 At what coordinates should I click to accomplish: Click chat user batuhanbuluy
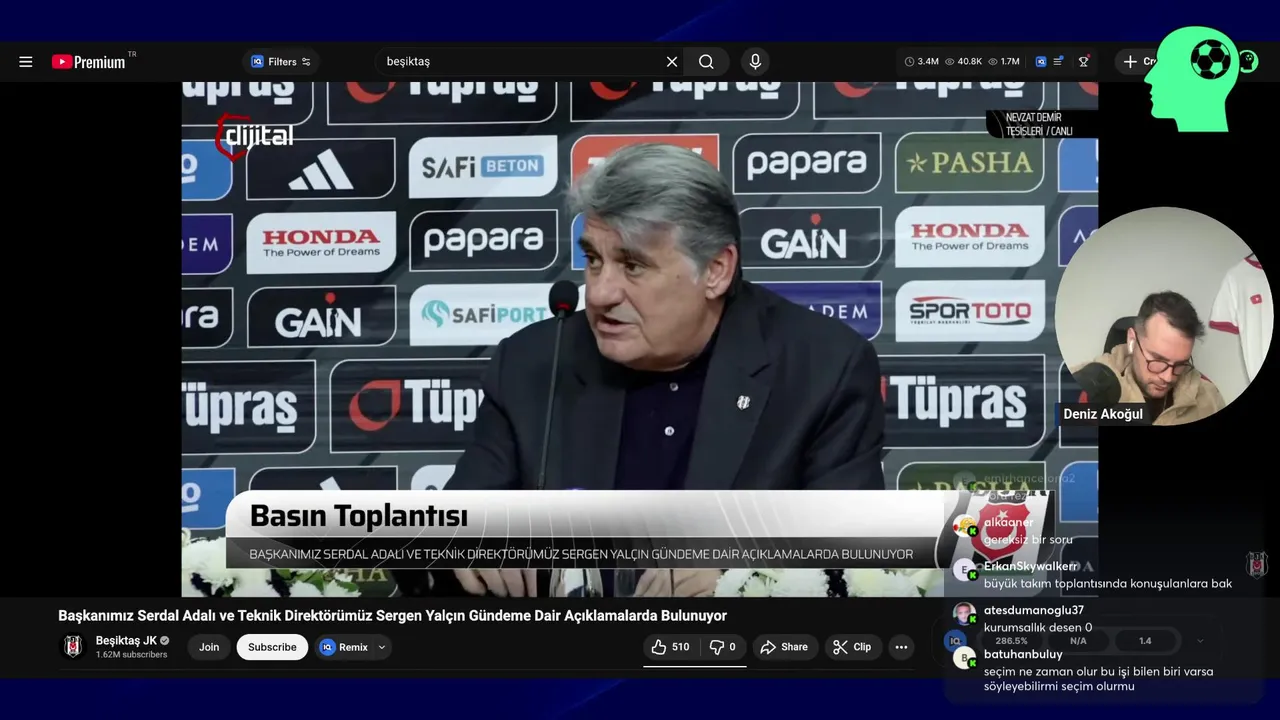[1023, 655]
